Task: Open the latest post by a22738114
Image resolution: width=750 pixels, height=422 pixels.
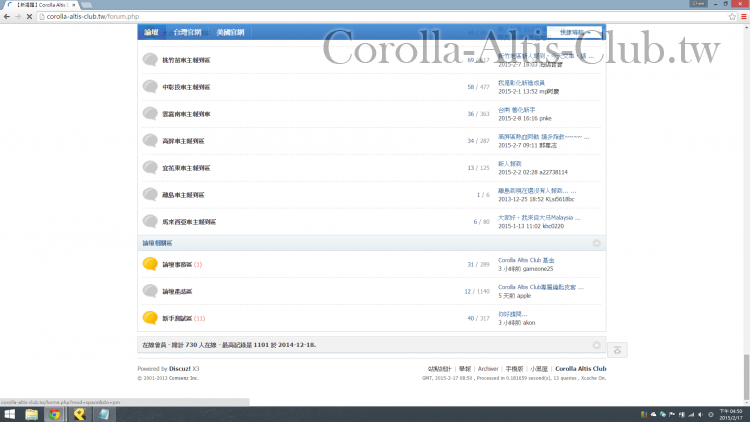Action: coord(509,164)
